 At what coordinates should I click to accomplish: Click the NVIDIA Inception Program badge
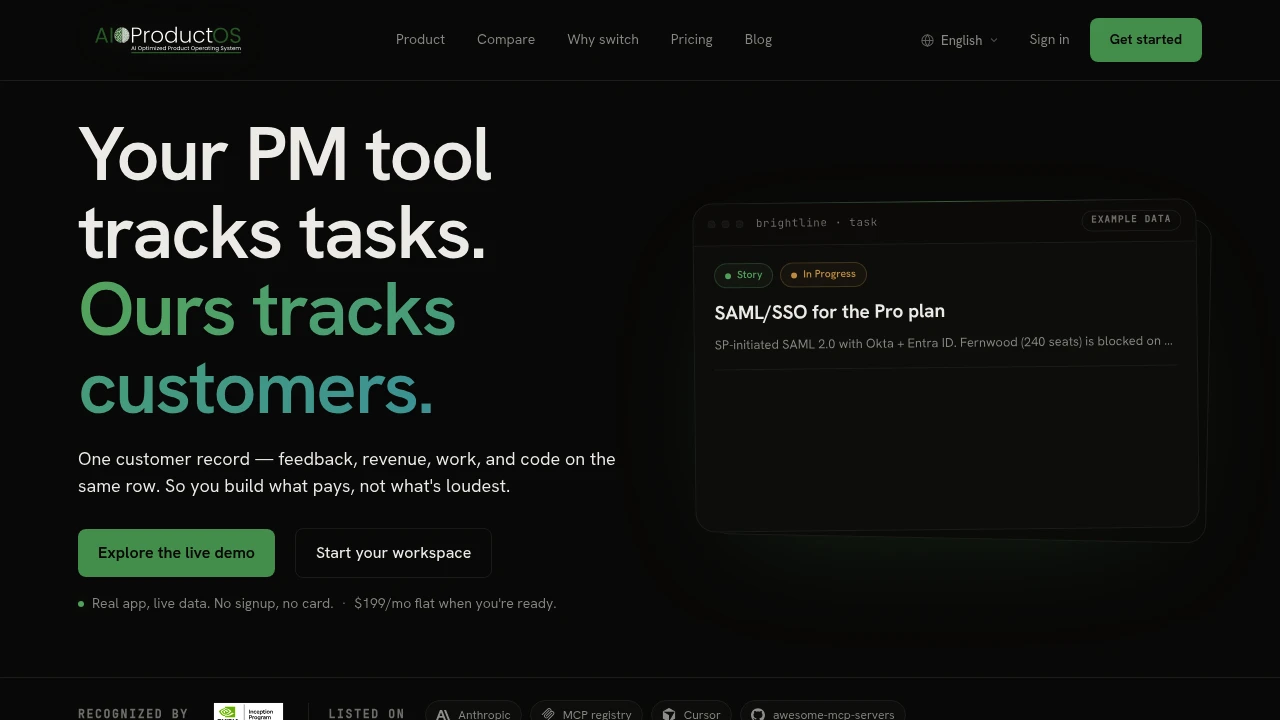248,712
